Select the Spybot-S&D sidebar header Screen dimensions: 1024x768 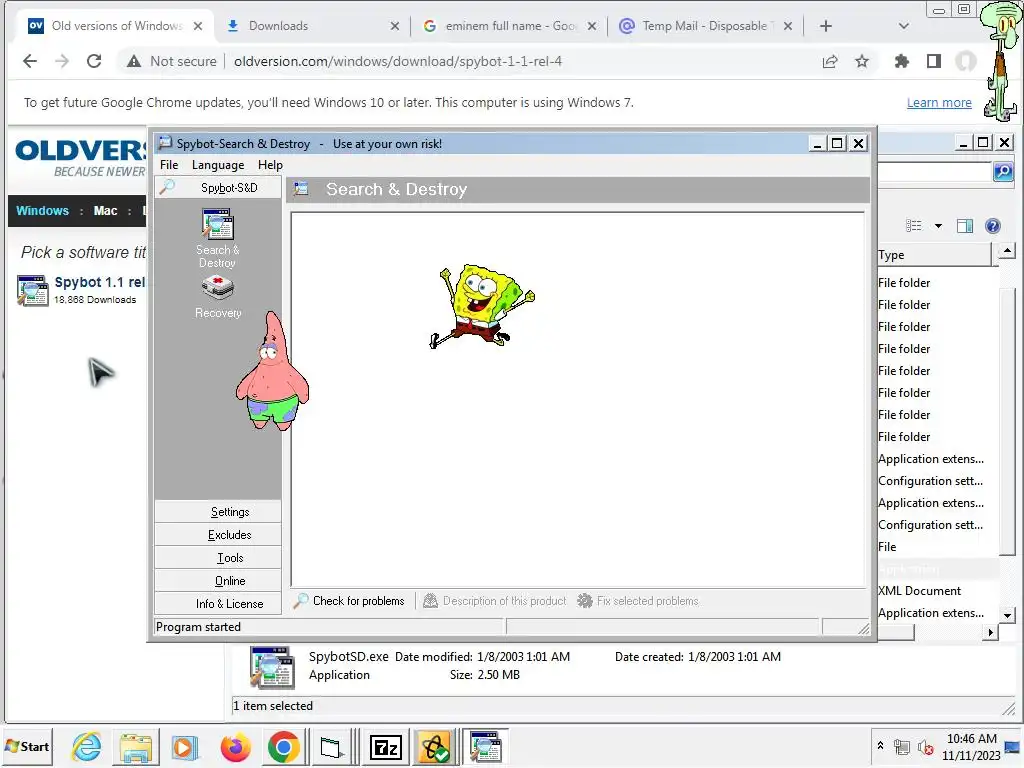click(x=218, y=187)
